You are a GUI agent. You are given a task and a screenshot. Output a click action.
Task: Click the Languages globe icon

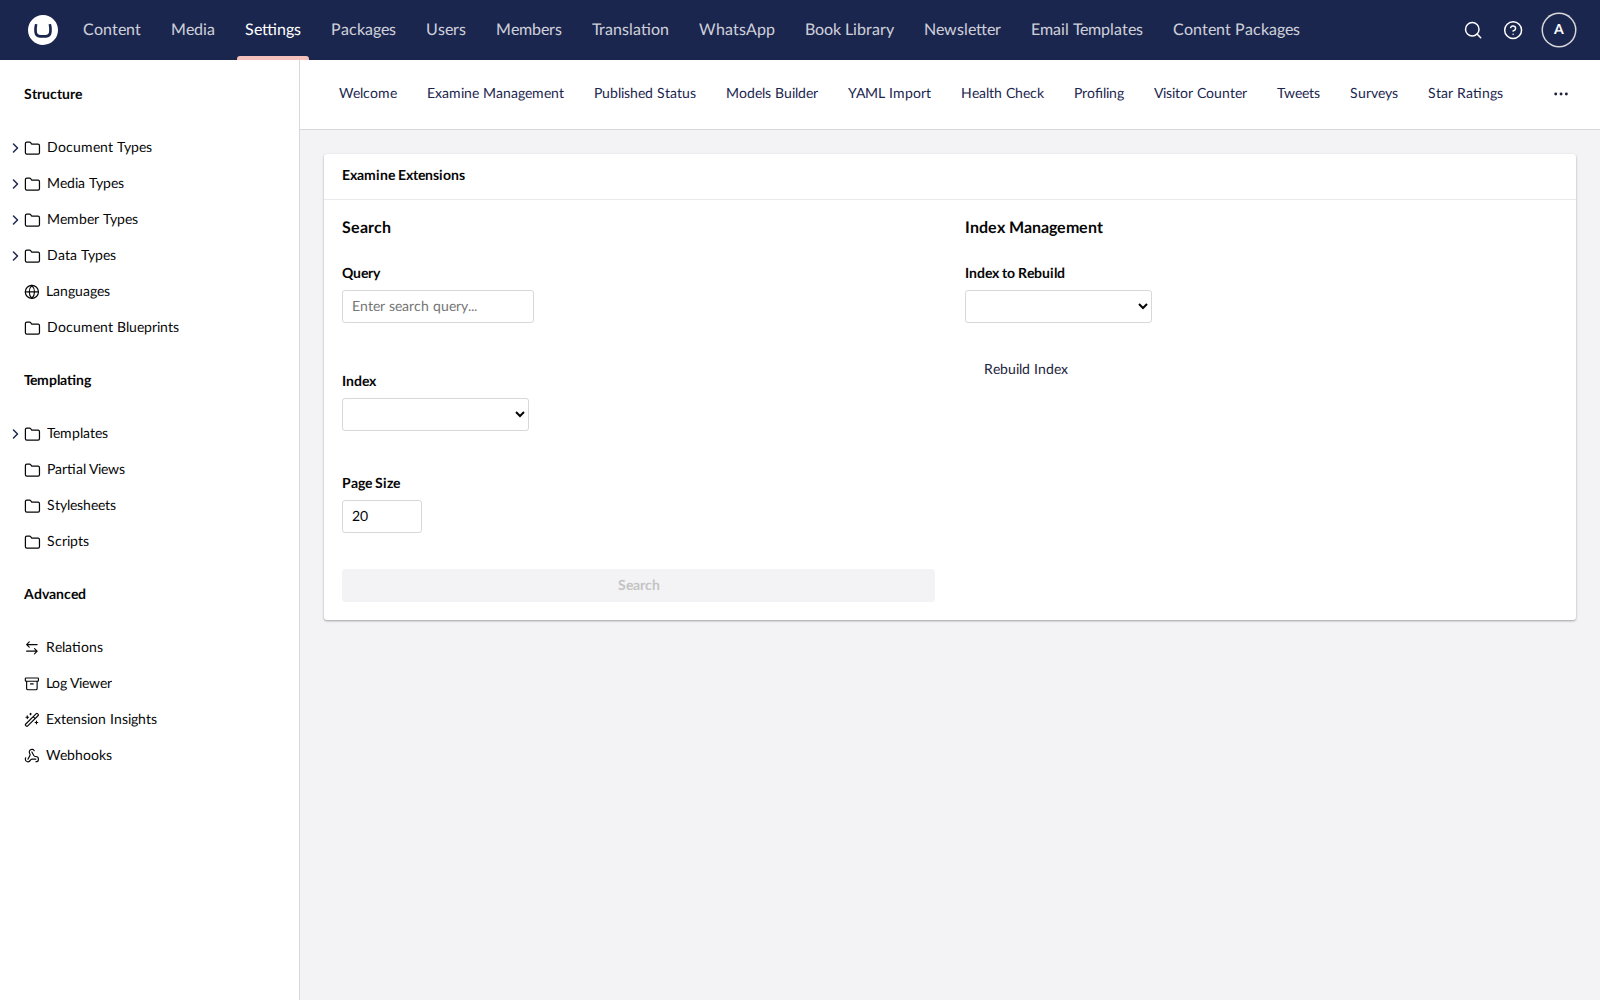point(32,292)
